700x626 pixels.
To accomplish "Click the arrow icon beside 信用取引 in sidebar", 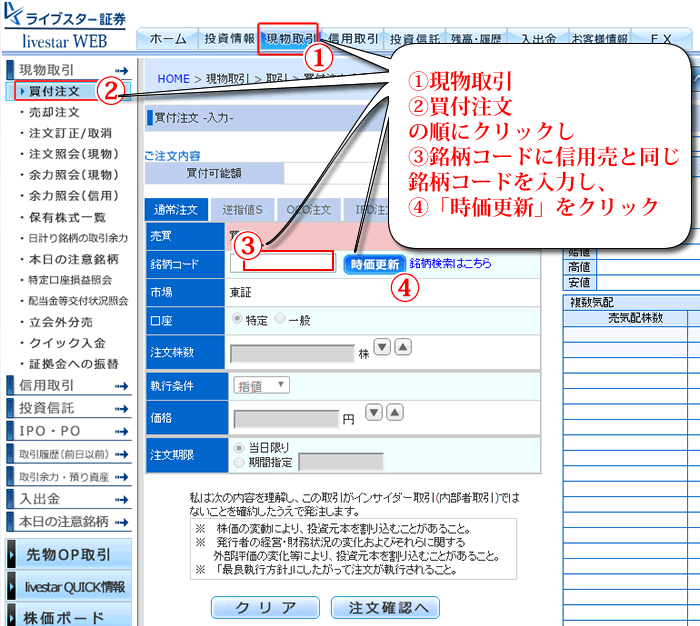I will (122, 385).
